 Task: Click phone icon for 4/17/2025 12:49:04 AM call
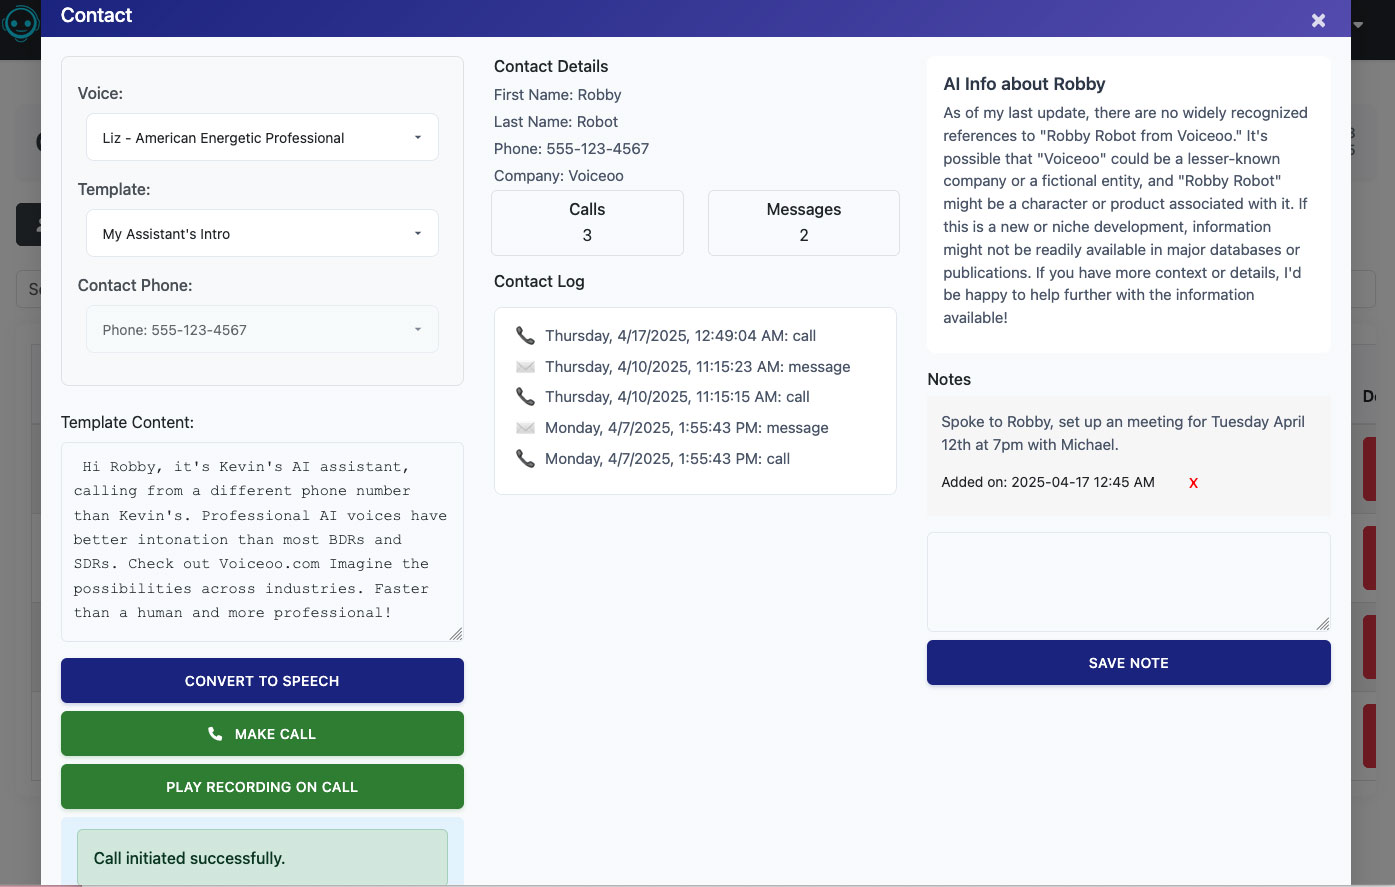click(x=525, y=336)
